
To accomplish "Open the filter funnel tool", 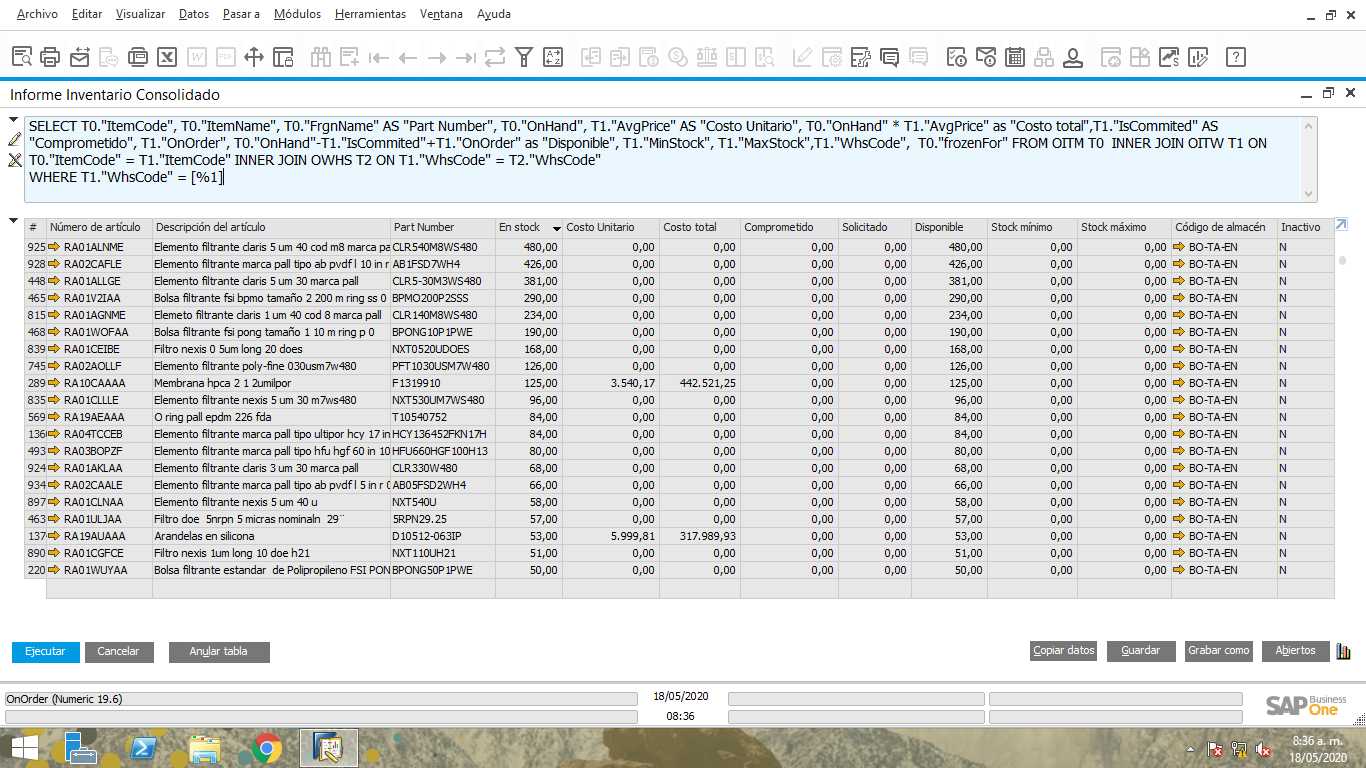I will coord(524,57).
